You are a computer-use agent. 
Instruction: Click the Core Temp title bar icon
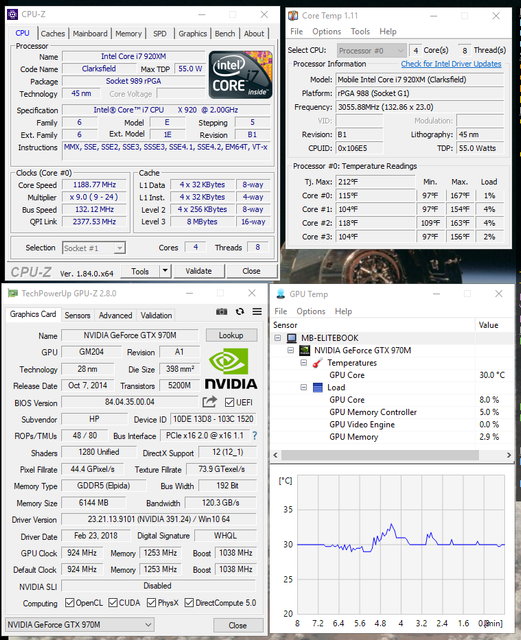pos(293,16)
